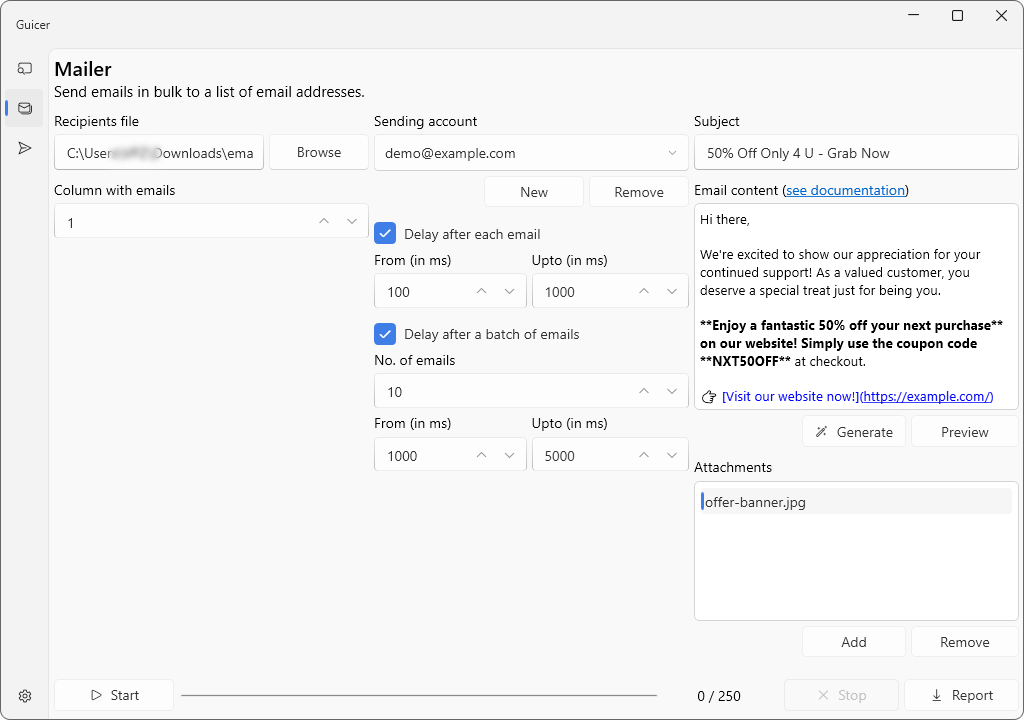Select offer-banner.jpg in attachments list
Screen dimensions: 1024x720
[x=855, y=502]
